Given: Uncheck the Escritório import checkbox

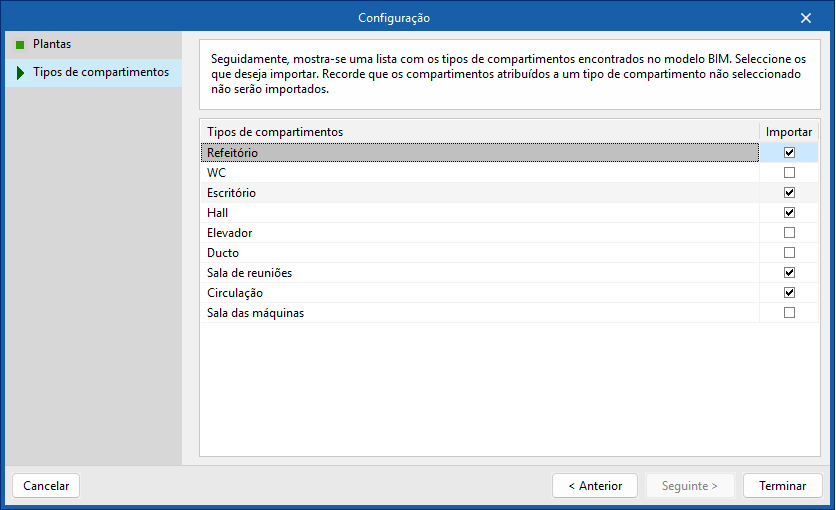Looking at the screenshot, I should coord(789,193).
